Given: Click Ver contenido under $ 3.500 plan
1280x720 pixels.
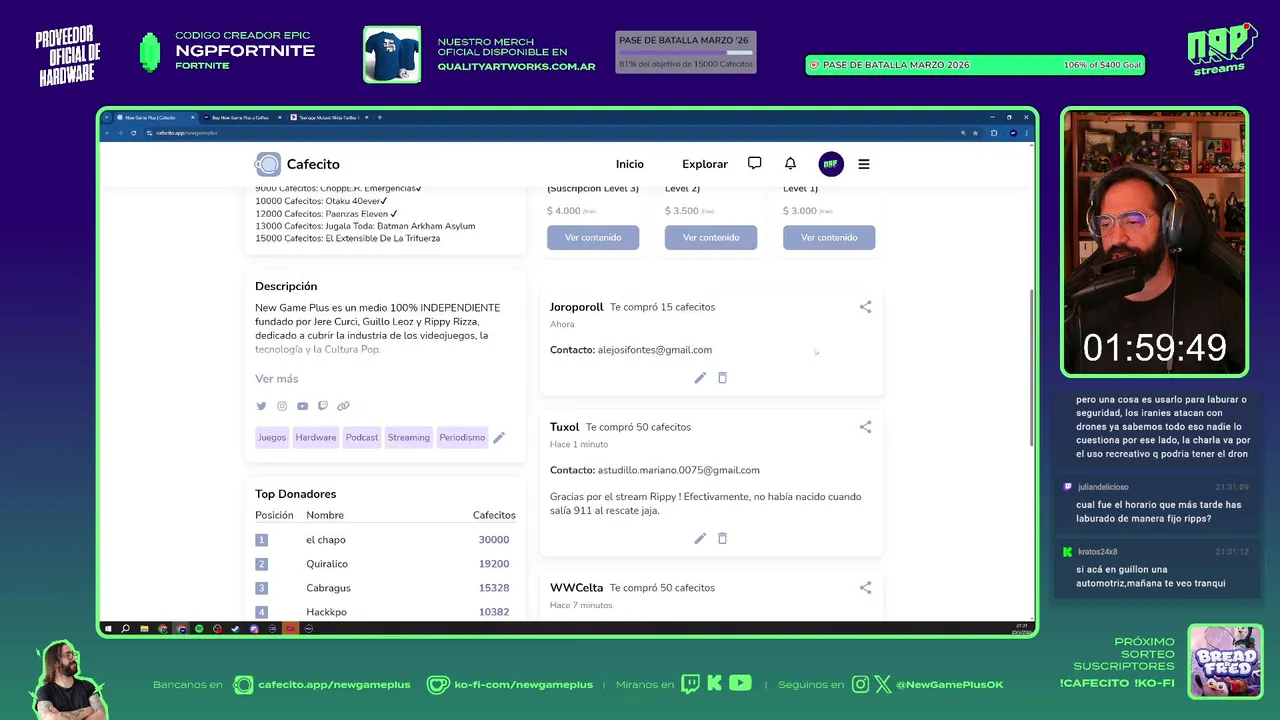Looking at the screenshot, I should pyautogui.click(x=711, y=237).
